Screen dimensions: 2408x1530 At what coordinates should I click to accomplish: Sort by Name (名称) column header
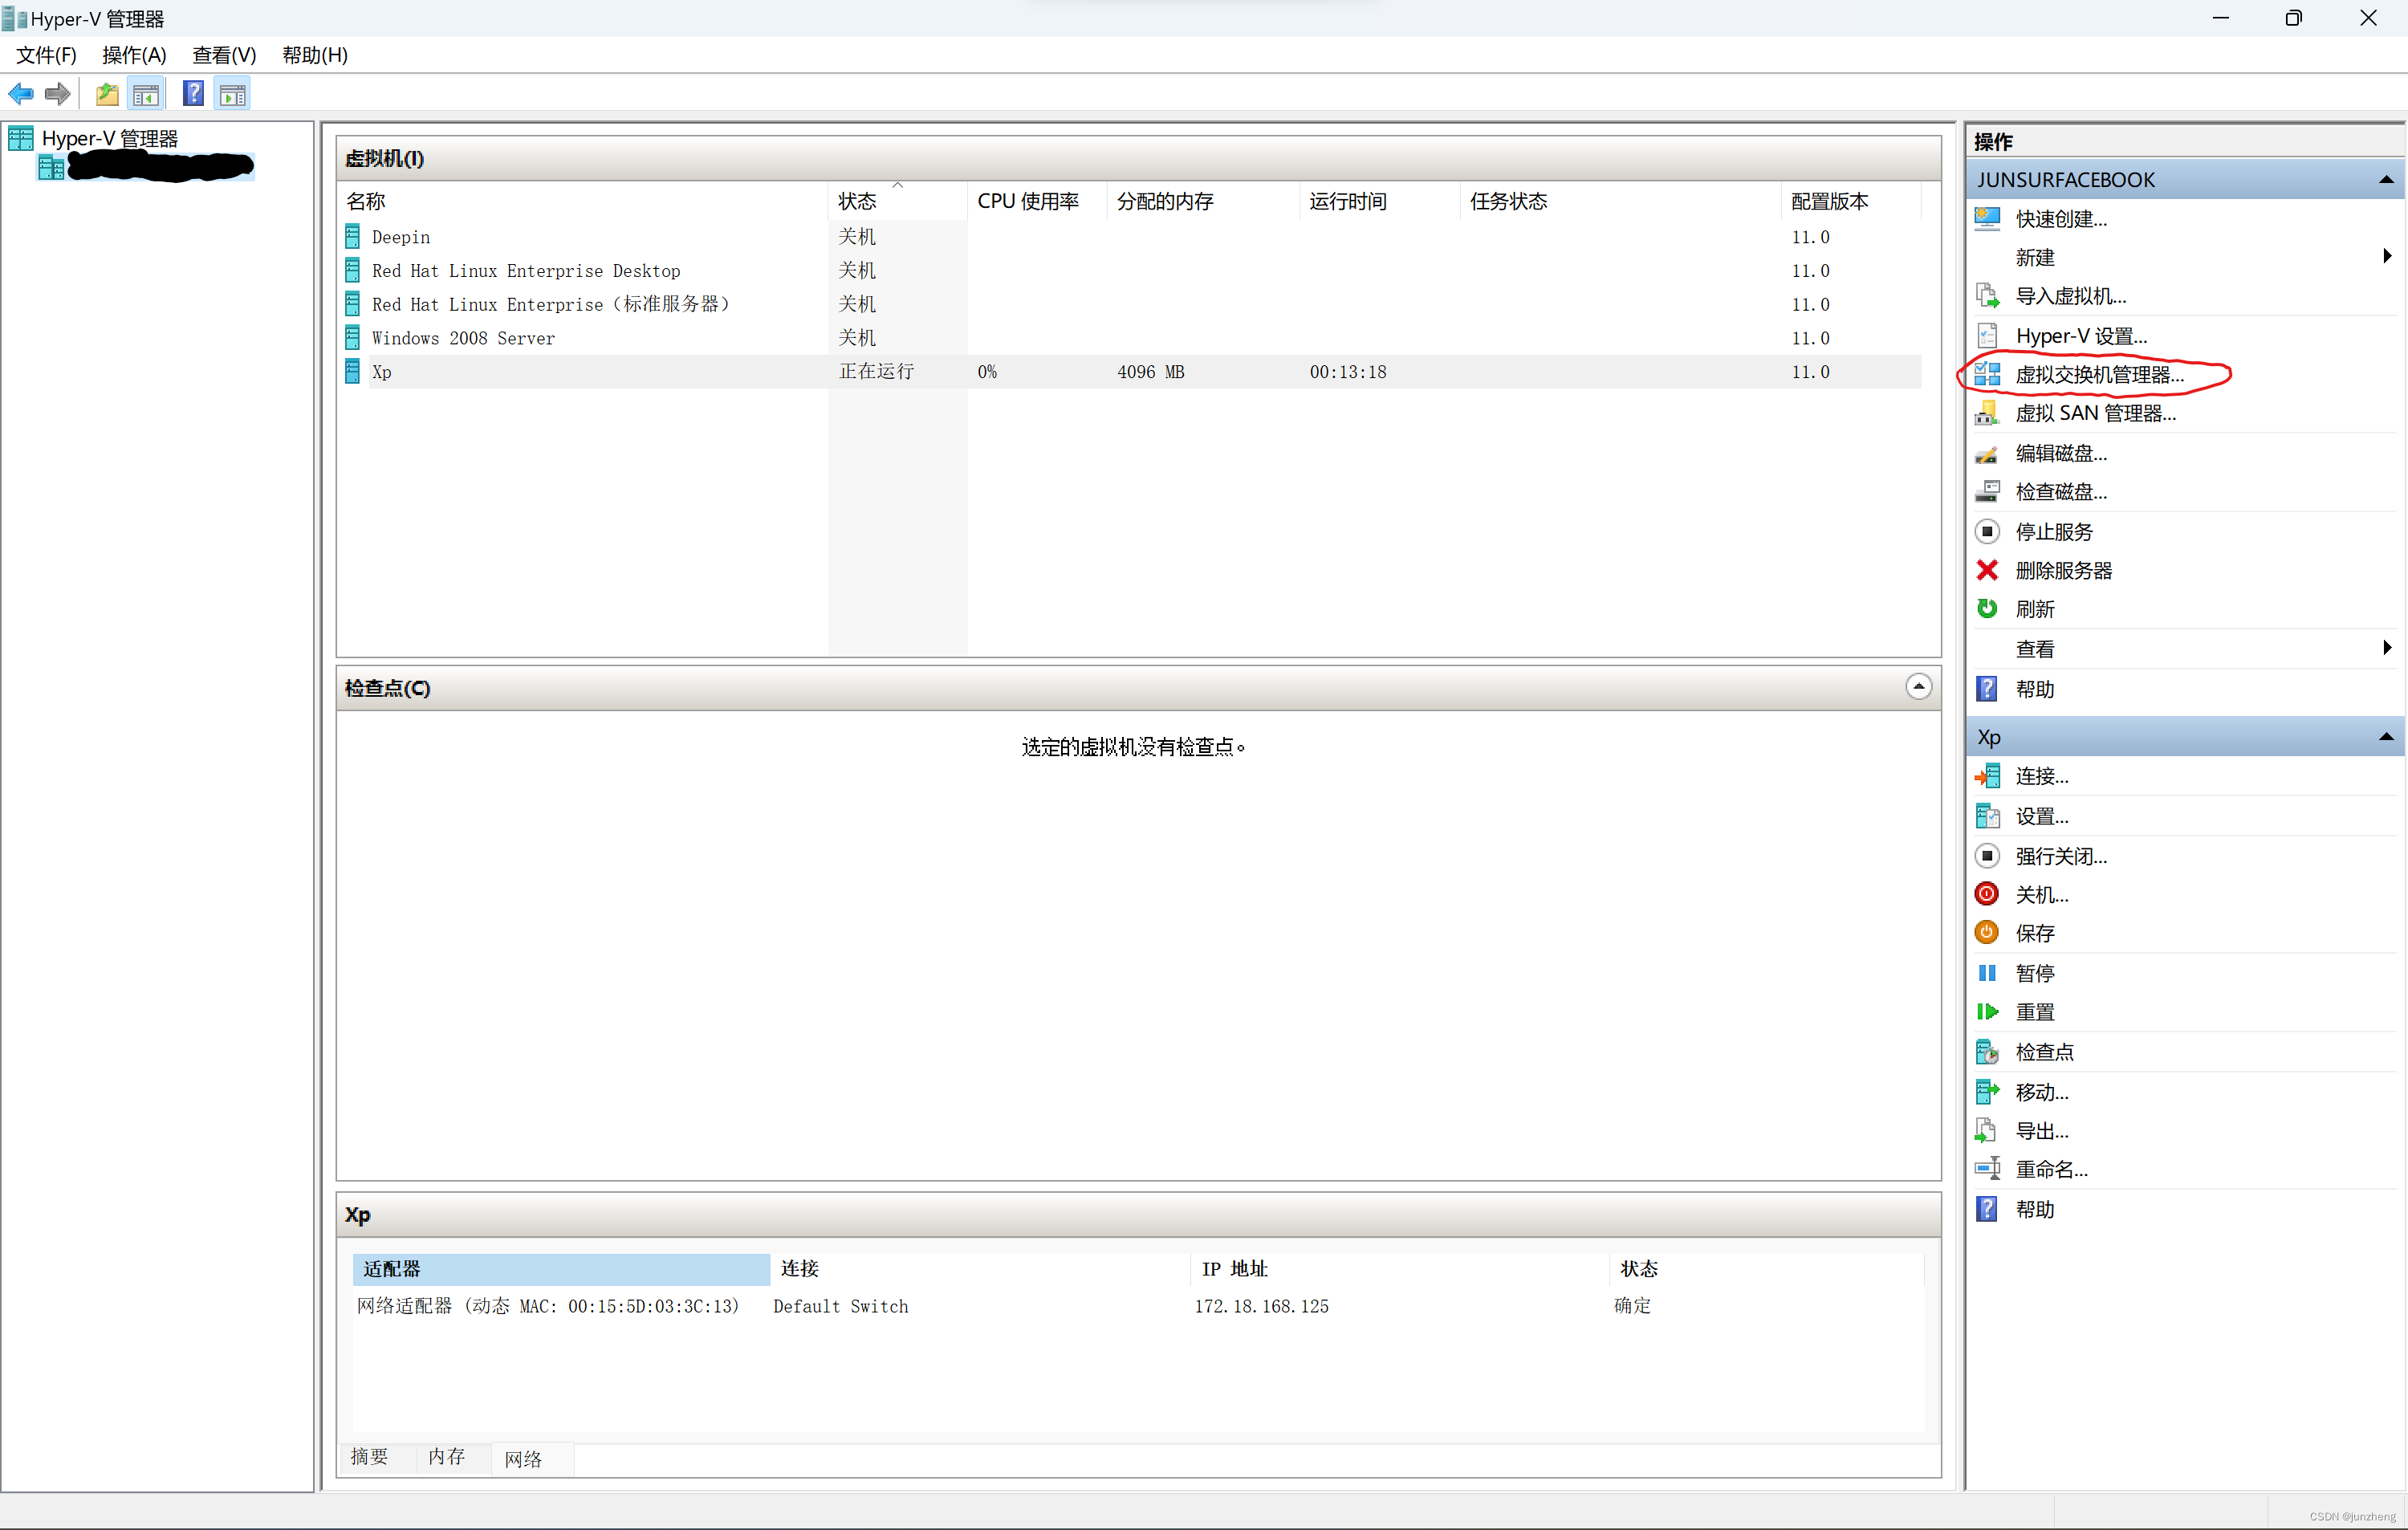tap(583, 201)
